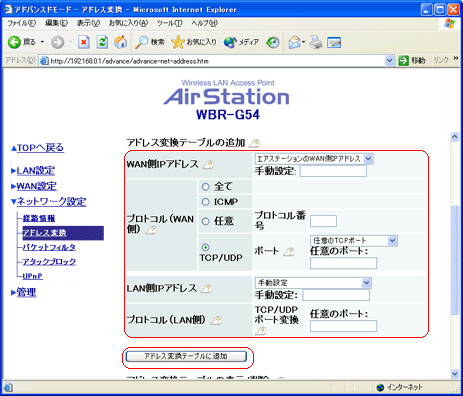Click help icon beside プロトコル(LAN側) label

[217, 320]
